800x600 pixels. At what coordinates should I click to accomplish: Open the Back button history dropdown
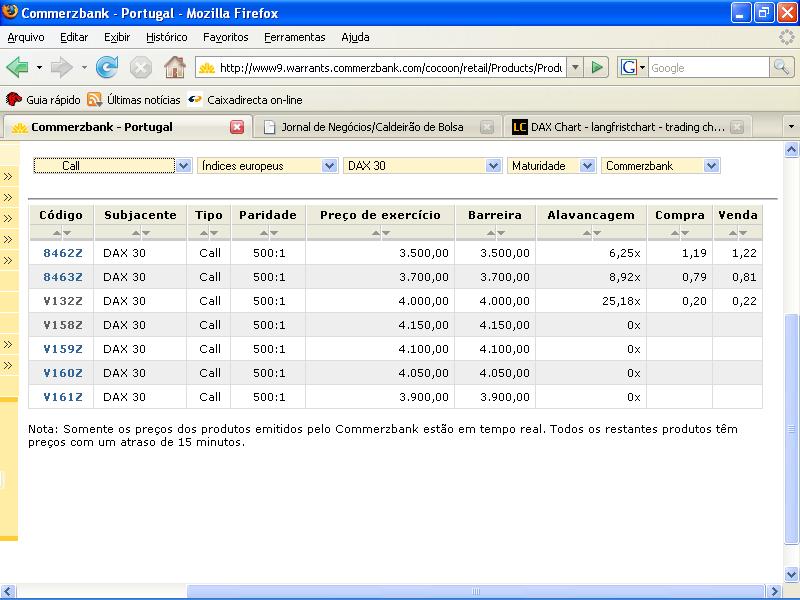pos(39,67)
